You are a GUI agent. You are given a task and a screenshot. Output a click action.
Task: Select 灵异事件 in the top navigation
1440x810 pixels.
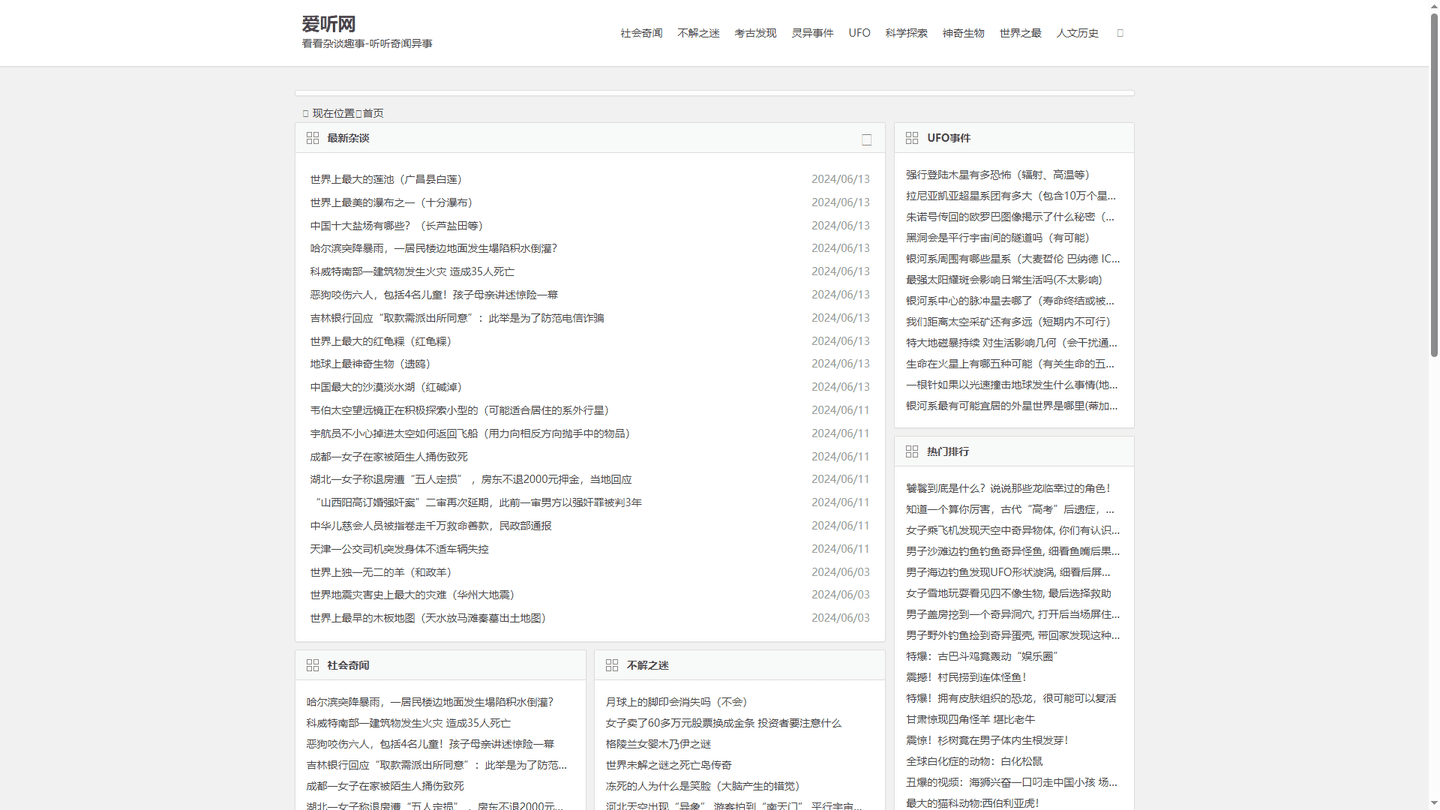pos(812,33)
